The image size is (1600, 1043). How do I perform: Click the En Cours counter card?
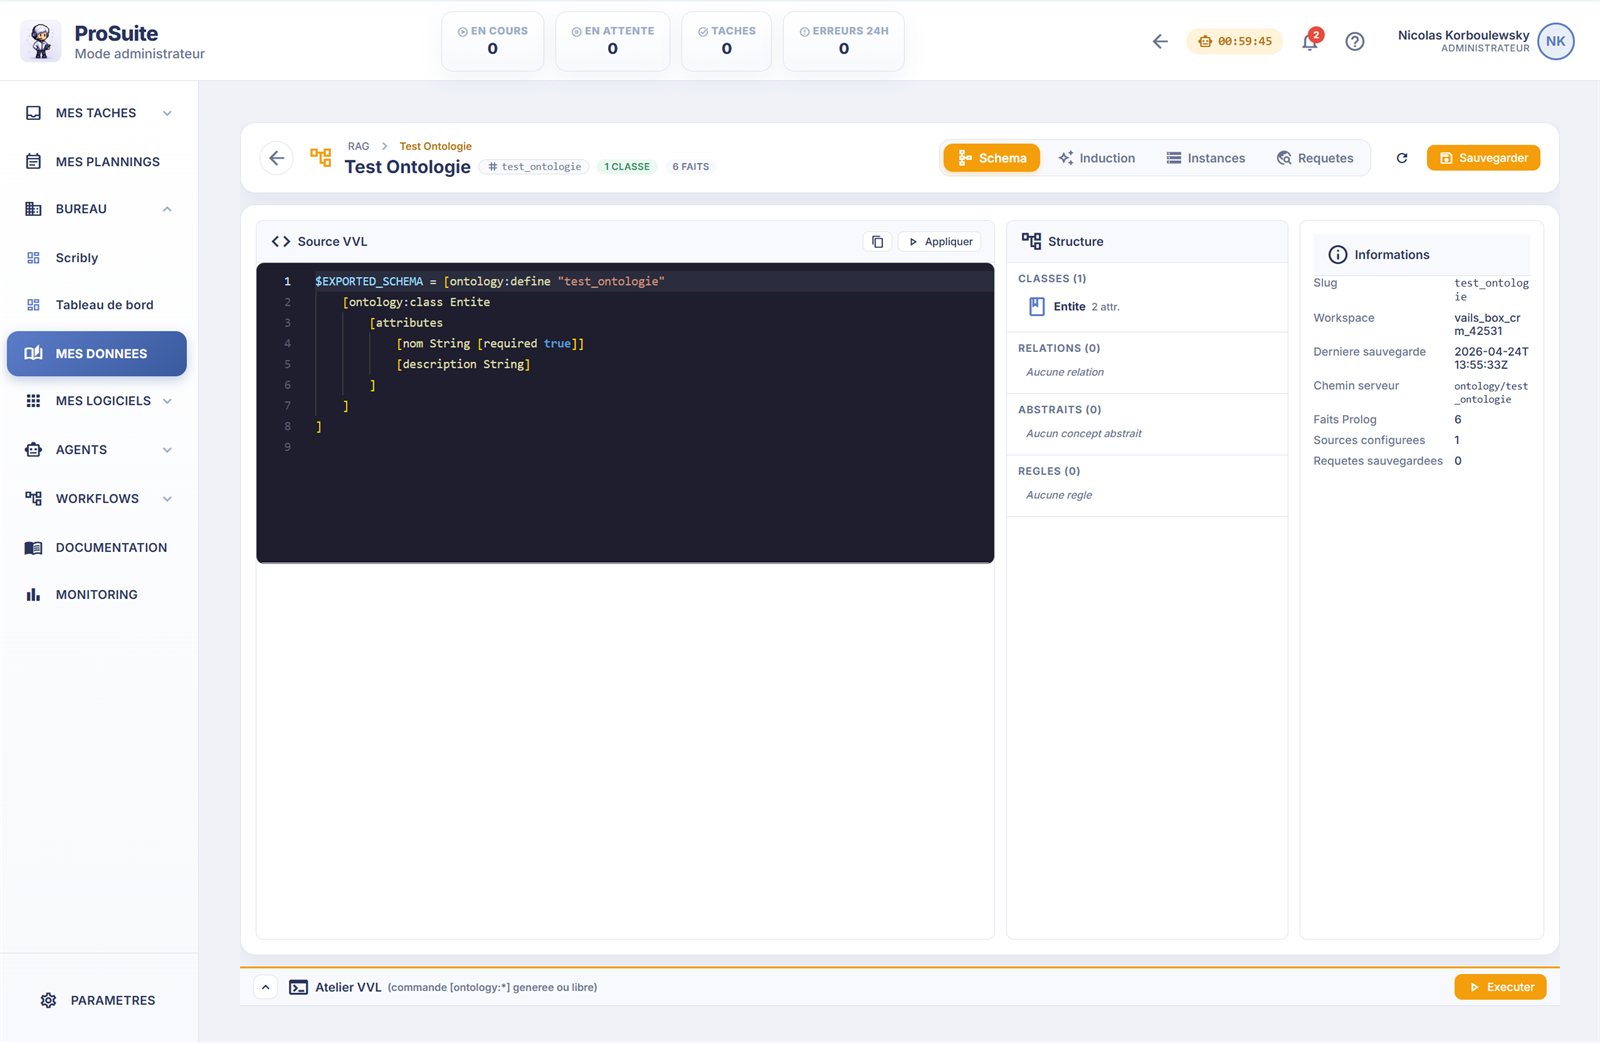pos(492,41)
